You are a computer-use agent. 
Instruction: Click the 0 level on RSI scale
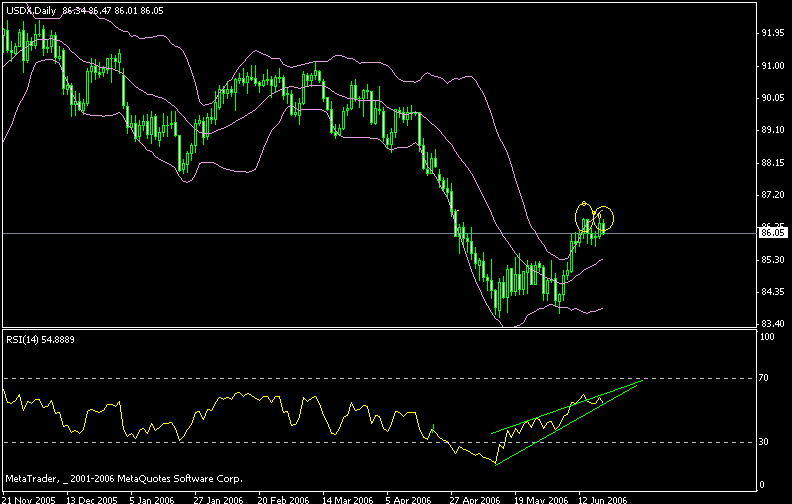pyautogui.click(x=762, y=485)
